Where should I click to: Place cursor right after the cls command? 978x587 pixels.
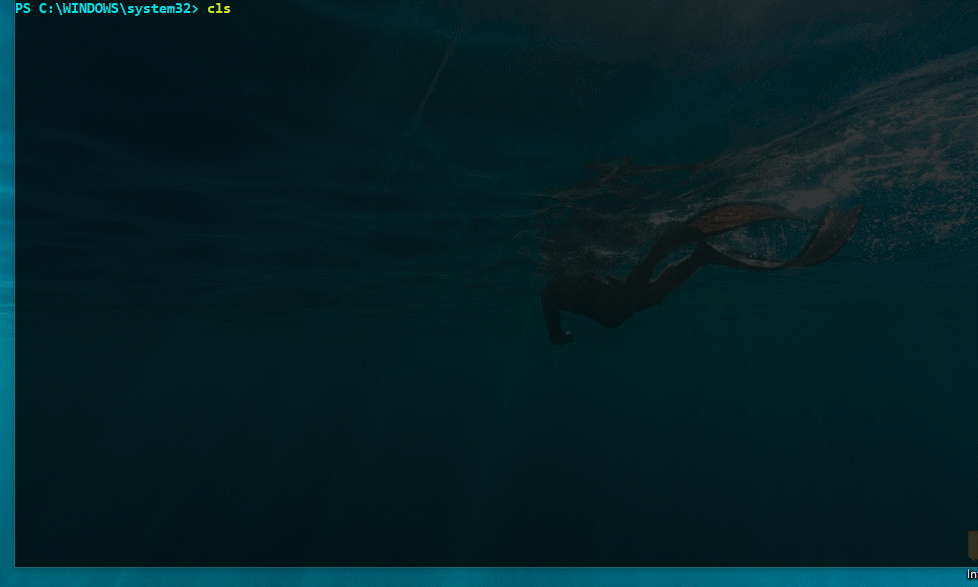pyautogui.click(x=232, y=9)
